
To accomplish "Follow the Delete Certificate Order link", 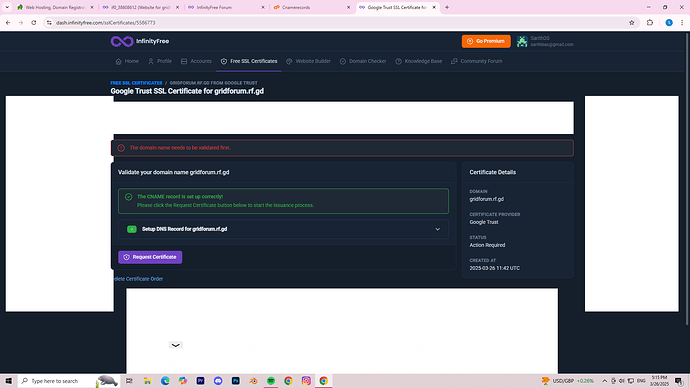I will [138, 279].
